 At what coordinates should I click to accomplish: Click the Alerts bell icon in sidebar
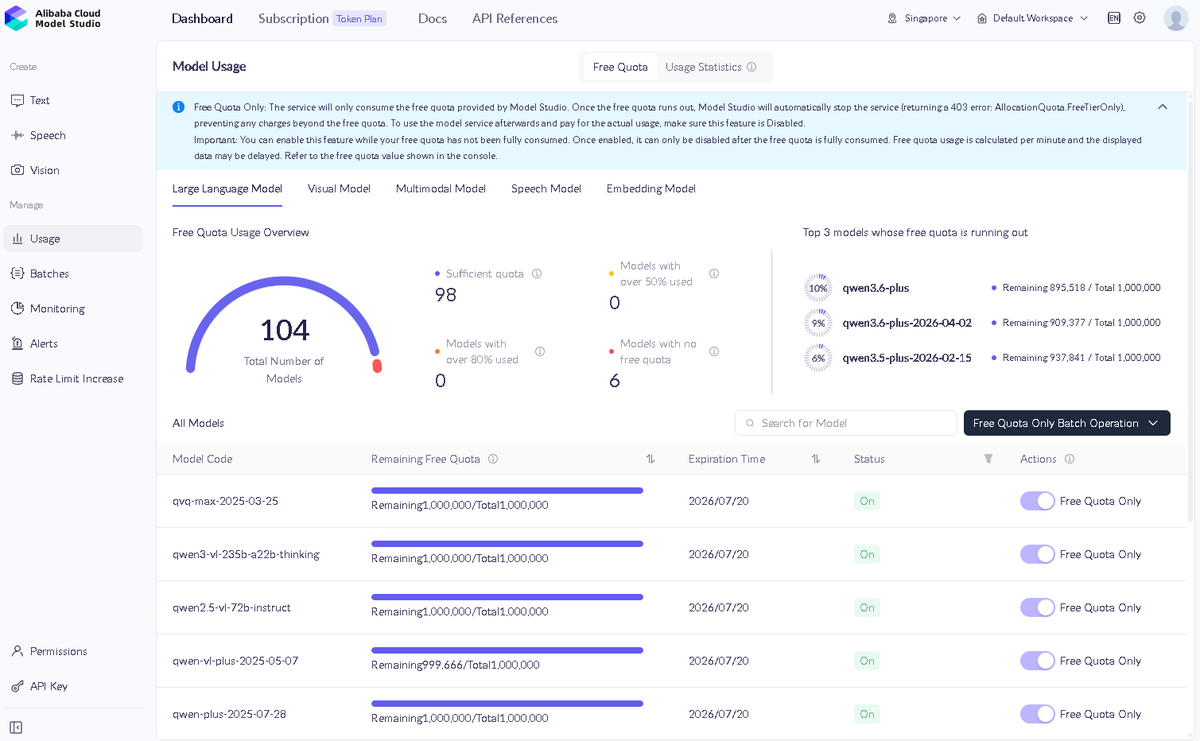(x=17, y=343)
